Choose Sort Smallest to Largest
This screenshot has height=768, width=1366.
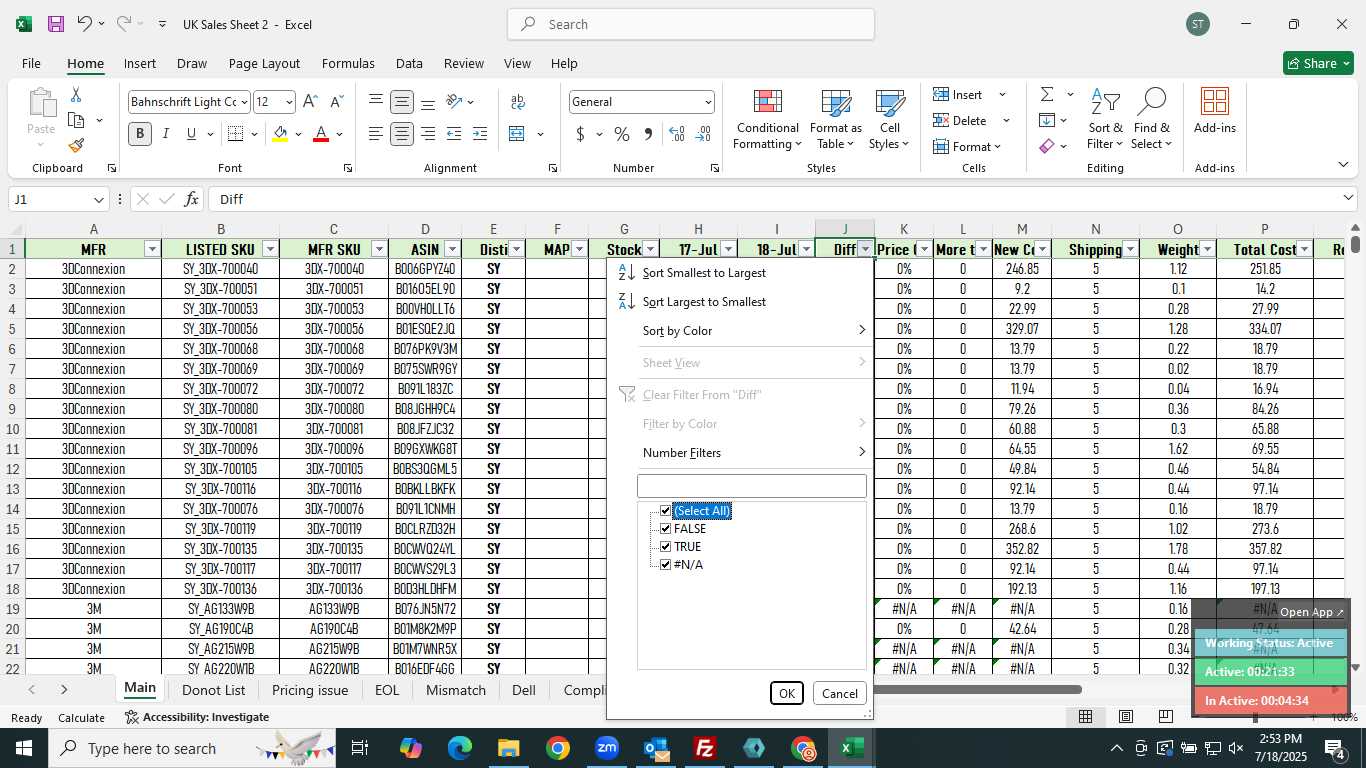point(740,273)
